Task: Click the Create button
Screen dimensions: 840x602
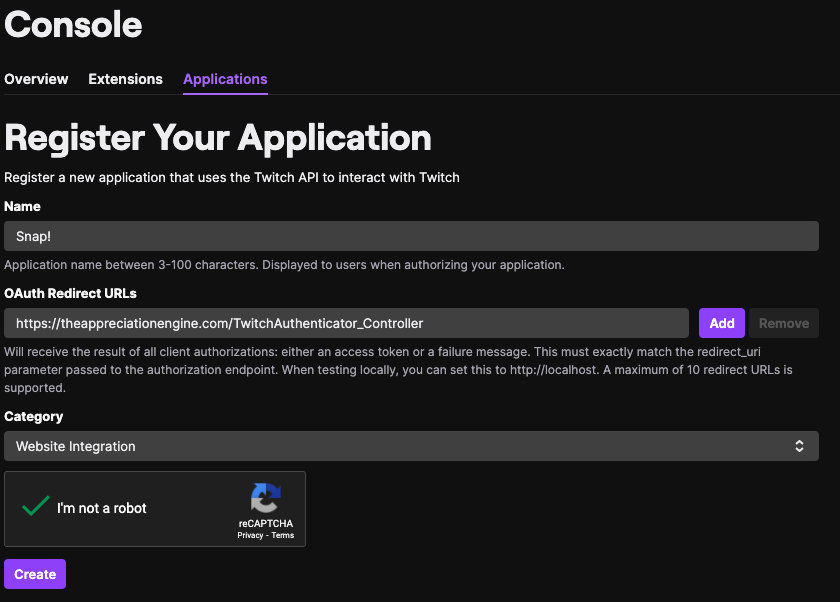Action: [35, 574]
